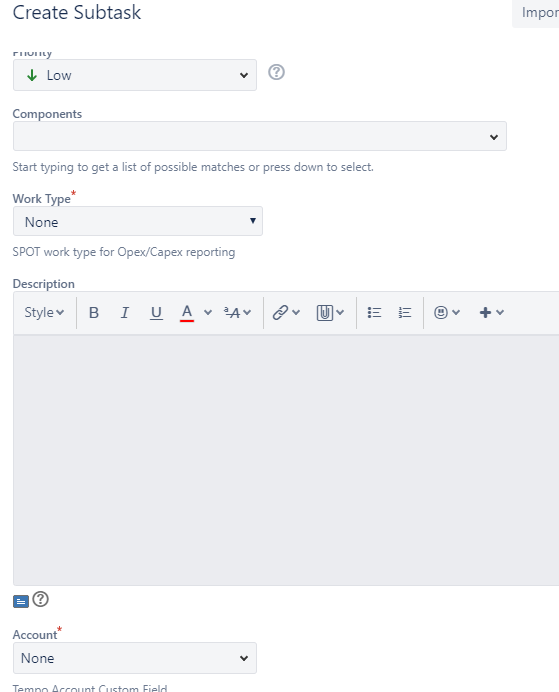Switch editor mode with blue text icon
This screenshot has height=692, width=559.
21,601
